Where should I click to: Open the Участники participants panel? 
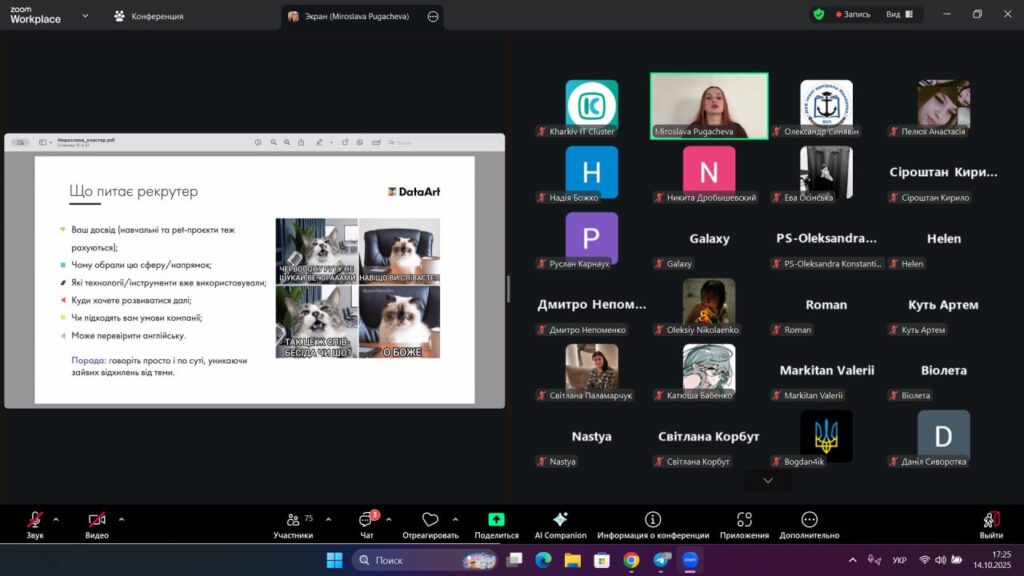293,521
